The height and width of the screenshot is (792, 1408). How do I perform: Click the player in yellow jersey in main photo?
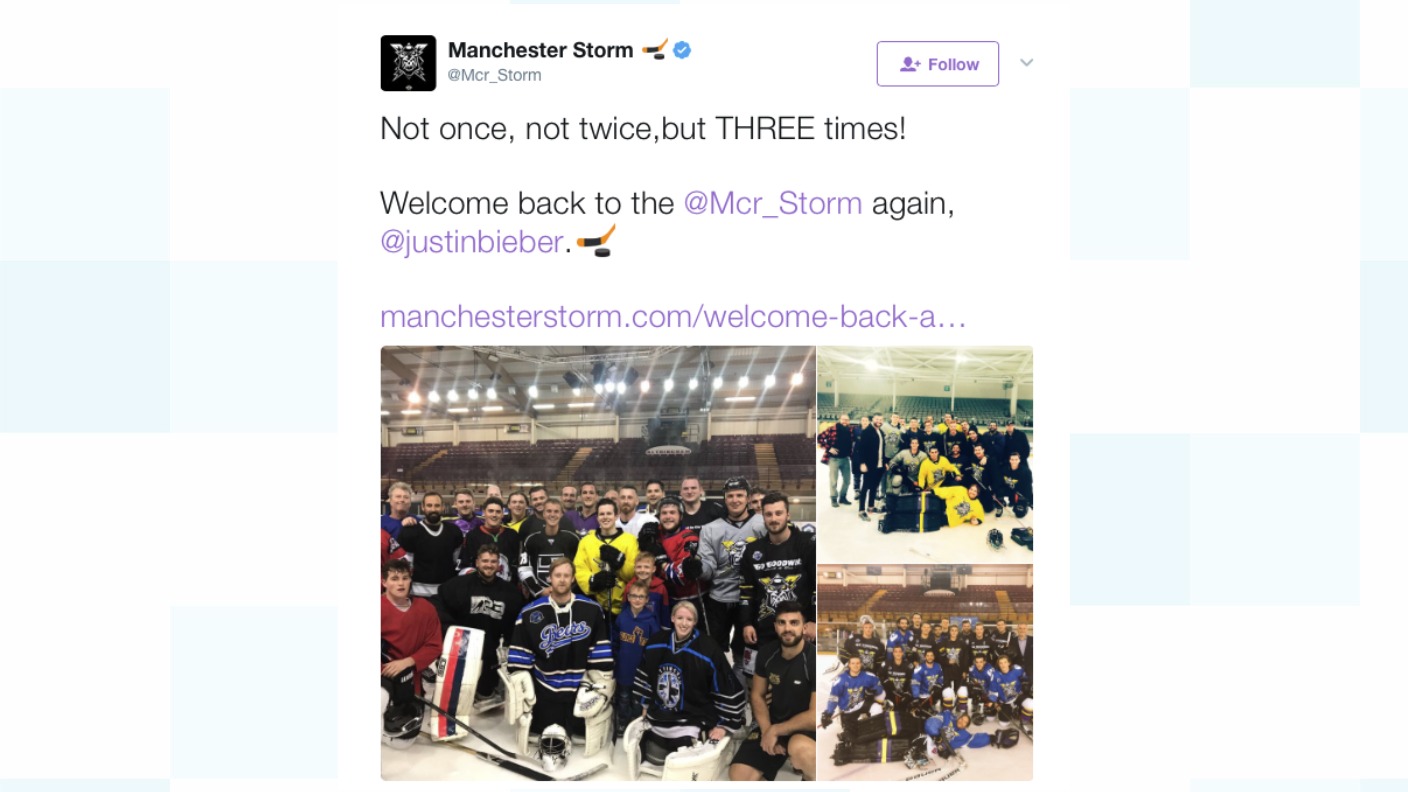(x=606, y=555)
